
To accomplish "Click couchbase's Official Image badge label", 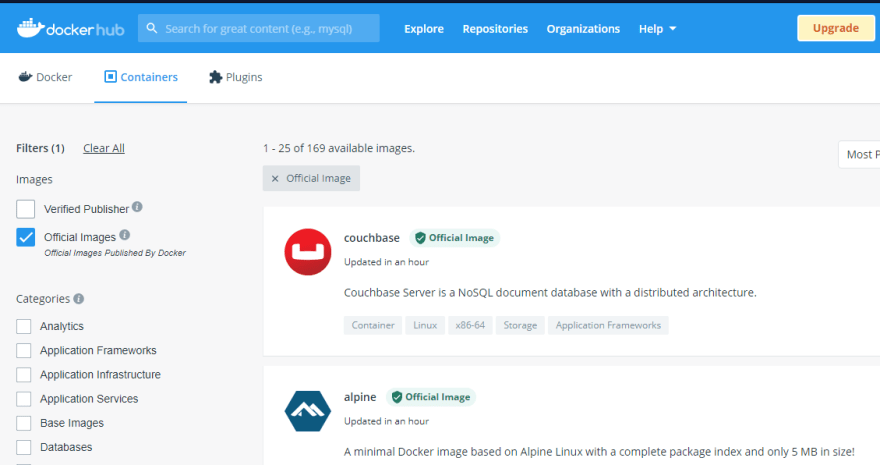I will pos(461,238).
